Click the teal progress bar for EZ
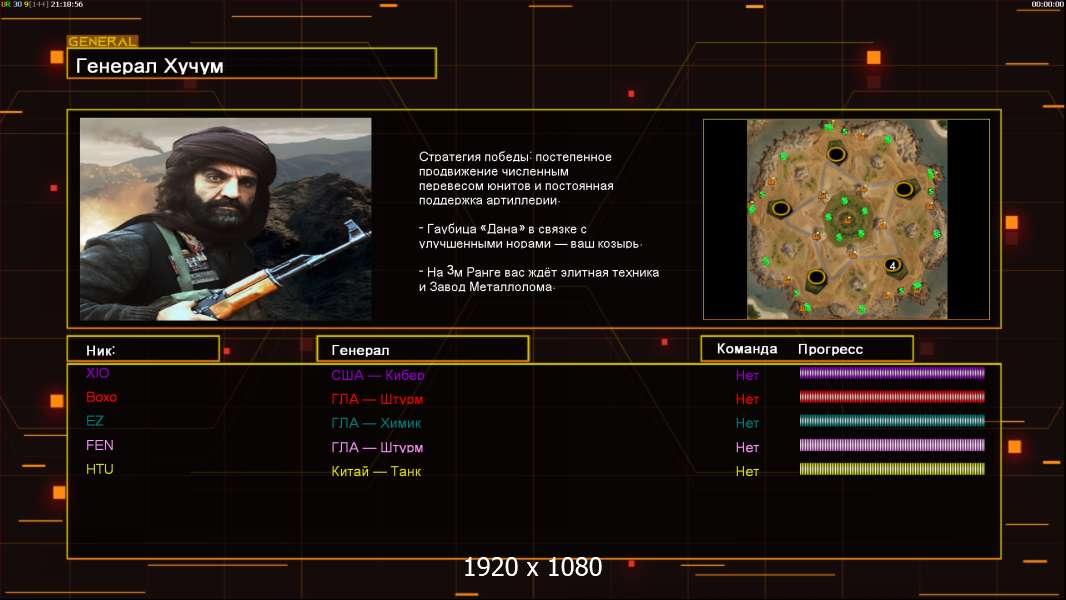 click(x=892, y=421)
